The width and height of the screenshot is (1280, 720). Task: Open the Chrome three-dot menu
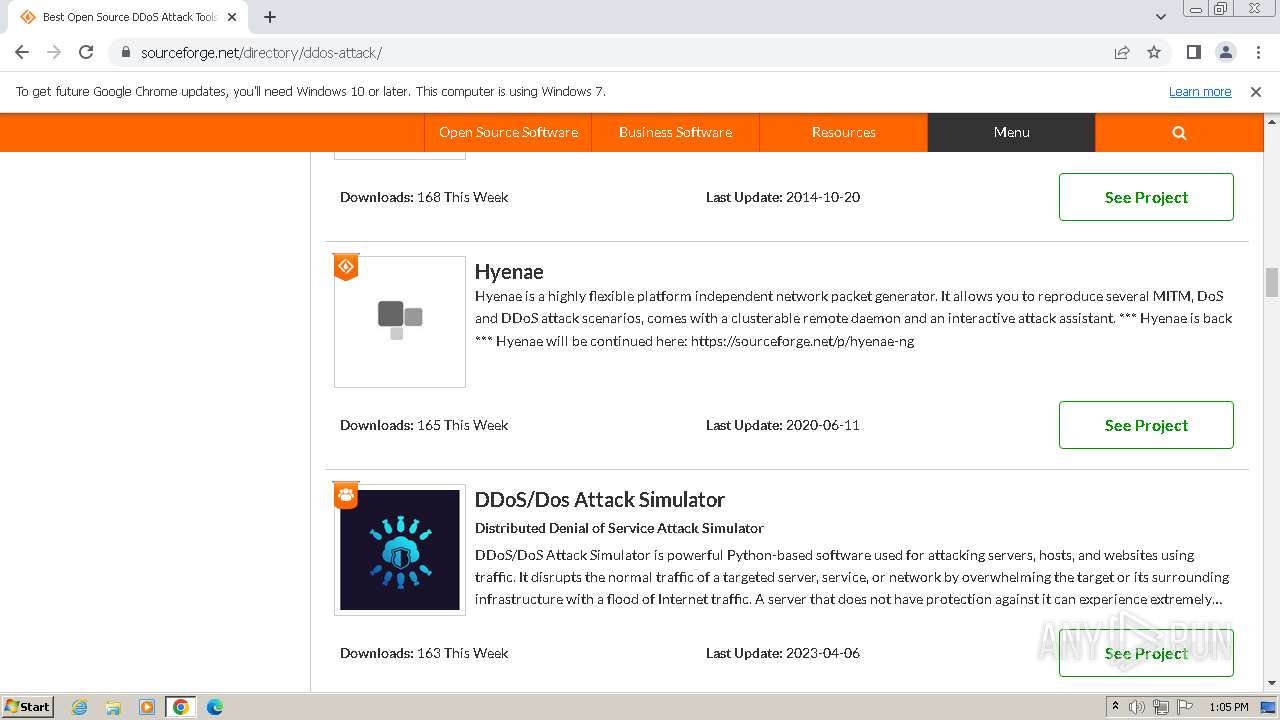point(1256,52)
